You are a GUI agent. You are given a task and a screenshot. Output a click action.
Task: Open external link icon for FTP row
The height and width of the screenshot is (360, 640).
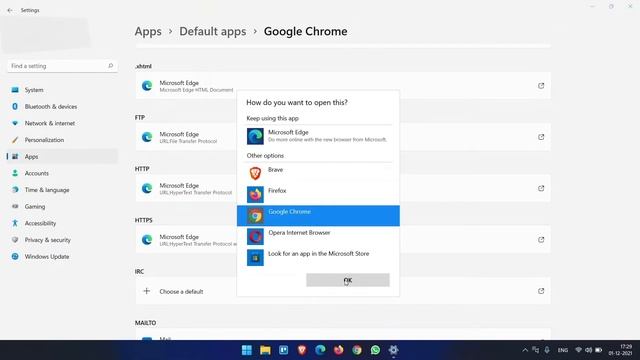click(541, 137)
